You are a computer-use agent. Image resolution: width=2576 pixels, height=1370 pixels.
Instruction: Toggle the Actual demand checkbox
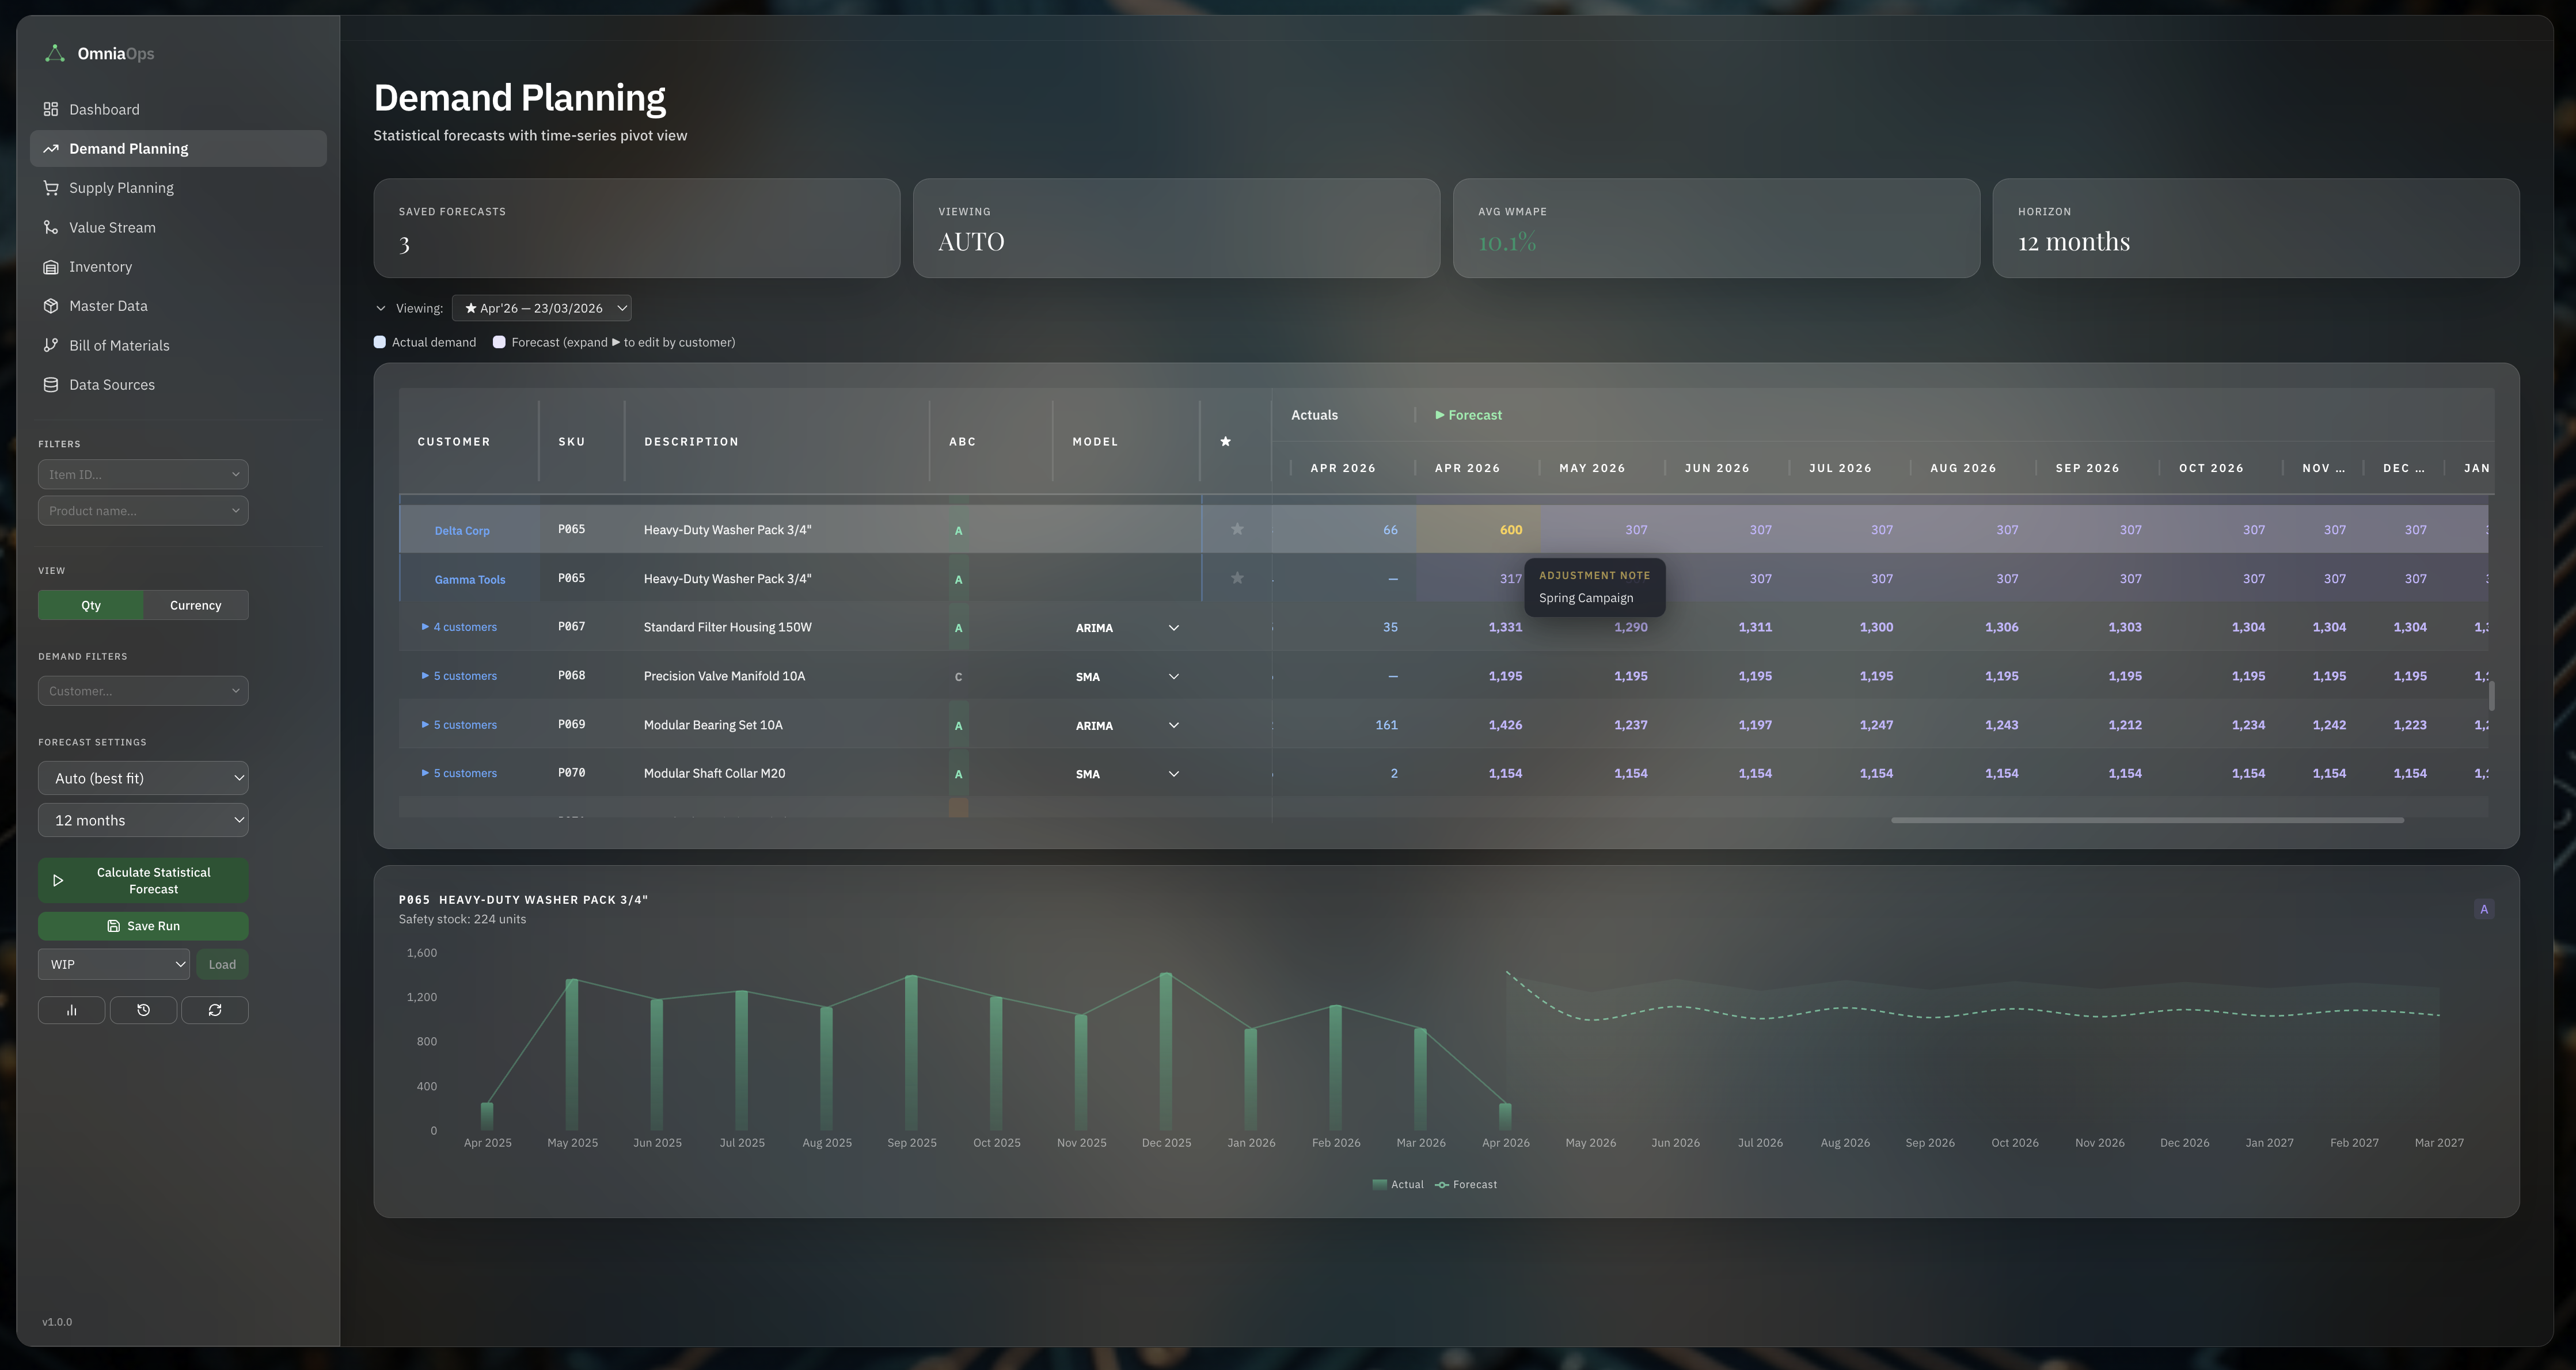(380, 341)
